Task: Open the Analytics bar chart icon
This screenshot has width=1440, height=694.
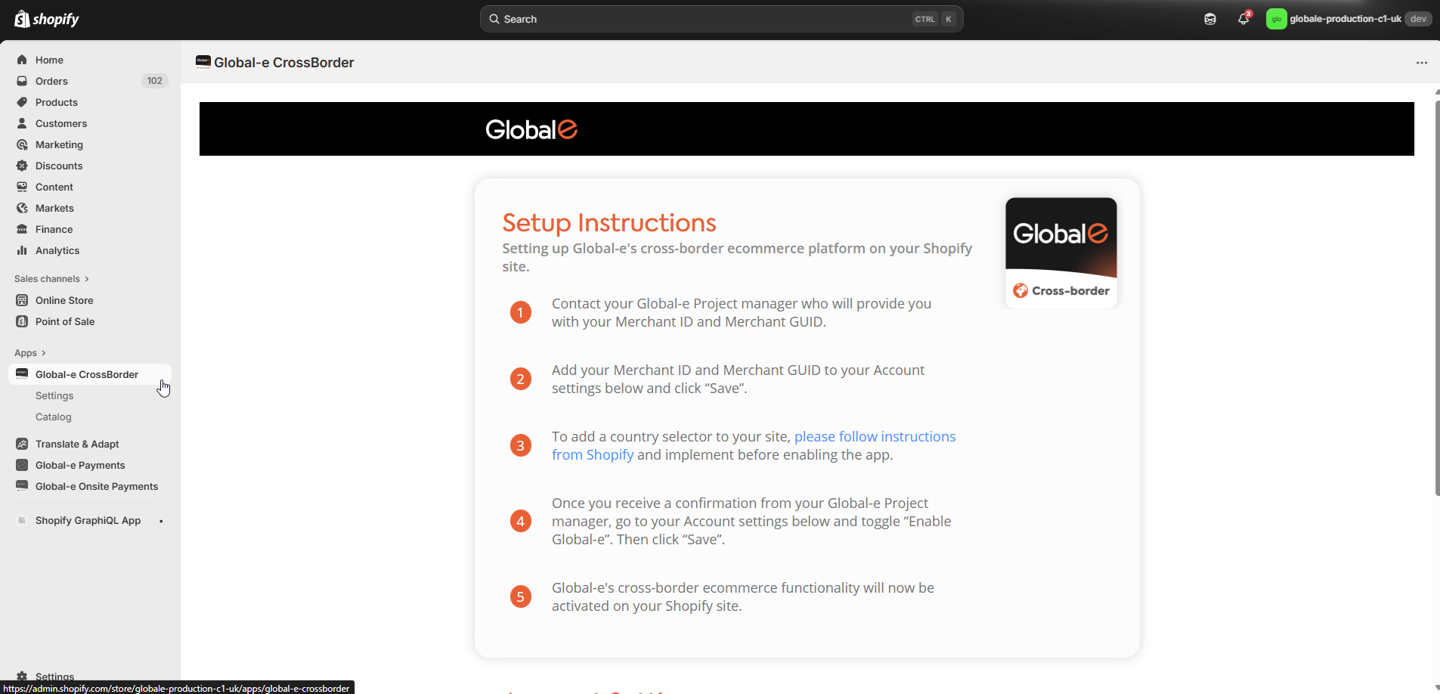Action: [22, 251]
